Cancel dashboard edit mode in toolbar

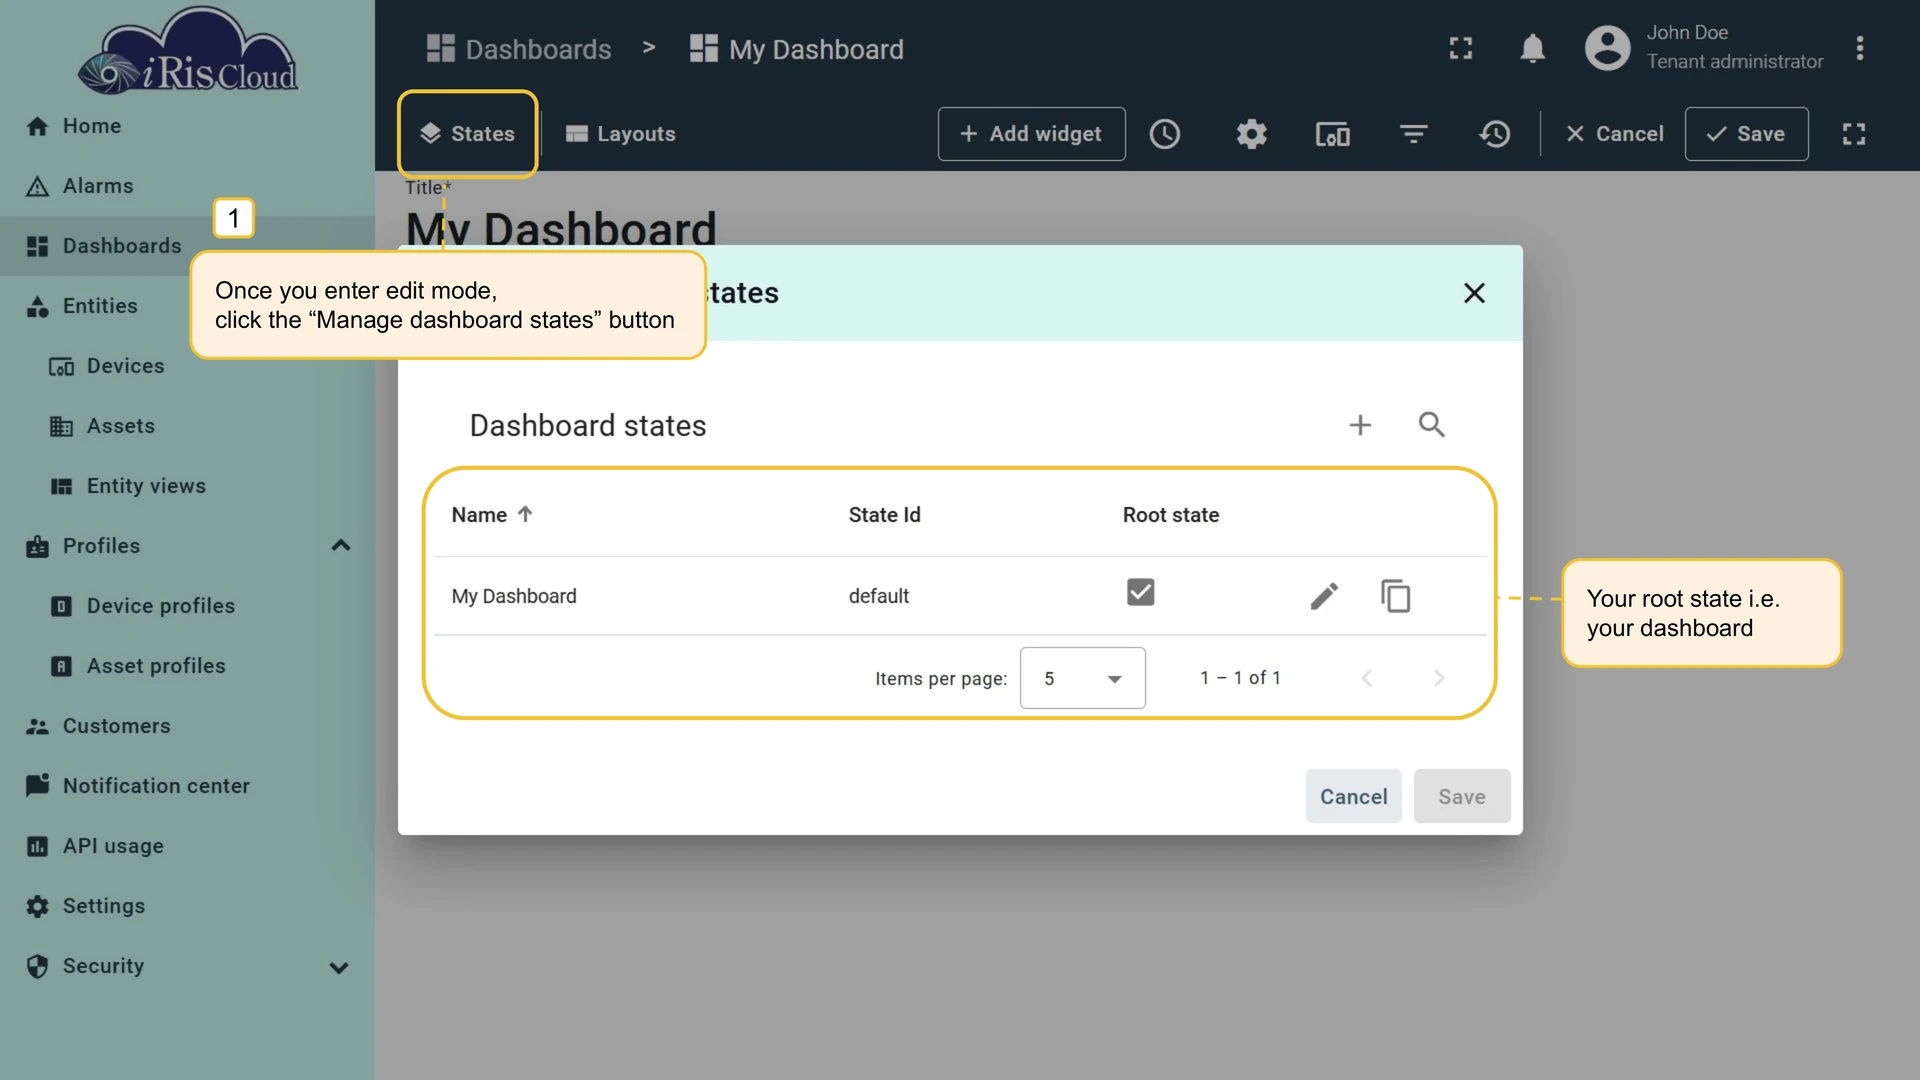tap(1614, 134)
